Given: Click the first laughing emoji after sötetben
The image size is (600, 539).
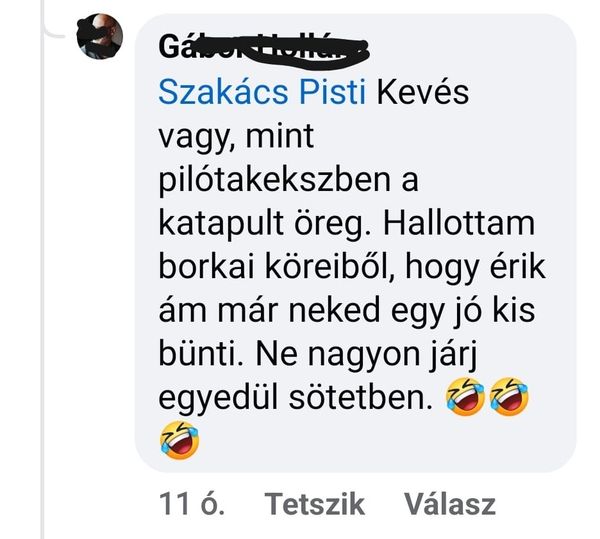Looking at the screenshot, I should coord(465,396).
